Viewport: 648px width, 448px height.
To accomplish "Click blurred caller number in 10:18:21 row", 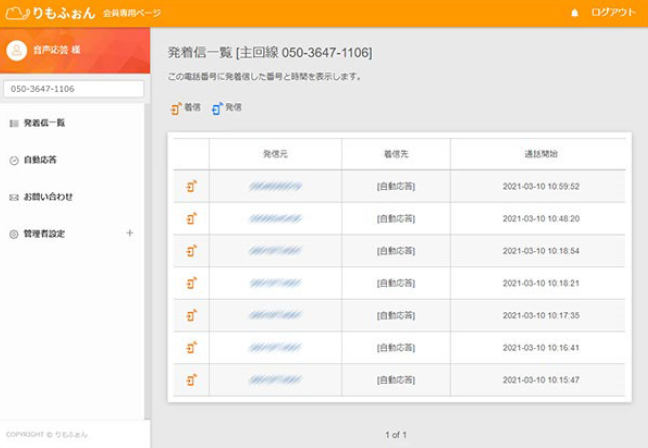I will (275, 283).
